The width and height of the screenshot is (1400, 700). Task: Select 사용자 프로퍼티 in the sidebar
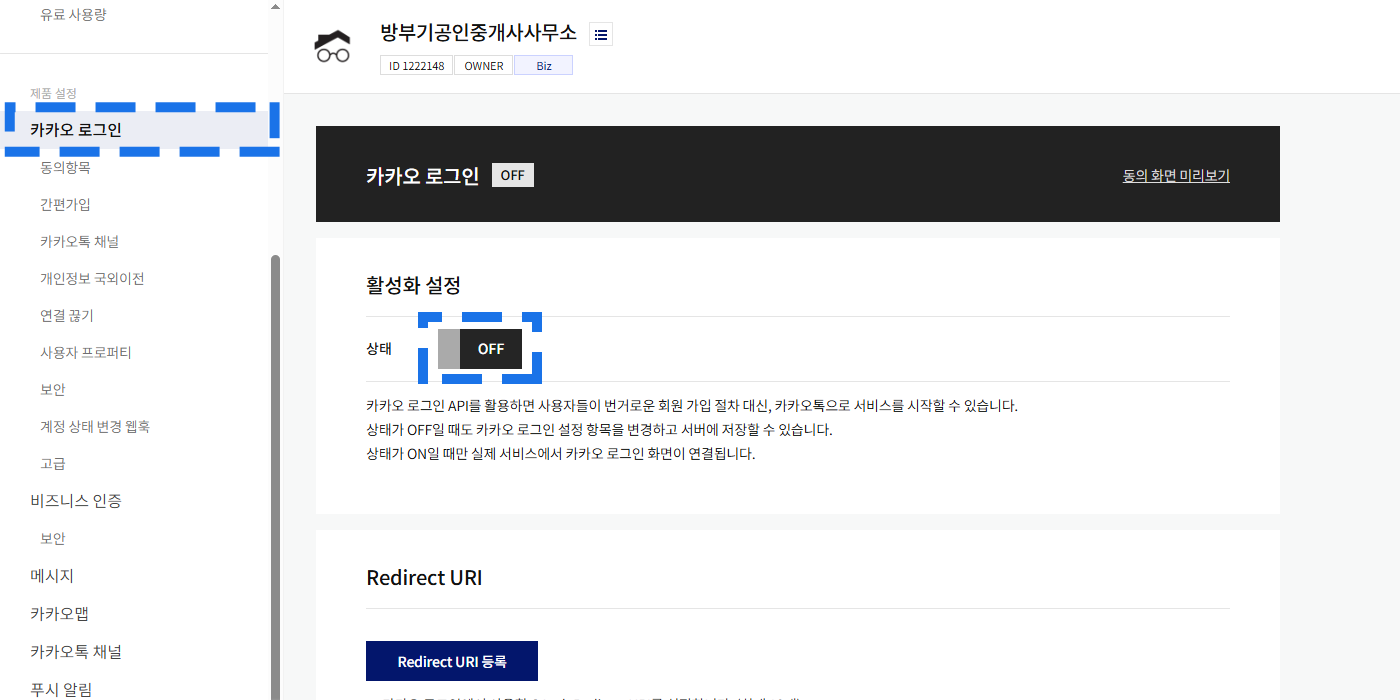click(86, 353)
